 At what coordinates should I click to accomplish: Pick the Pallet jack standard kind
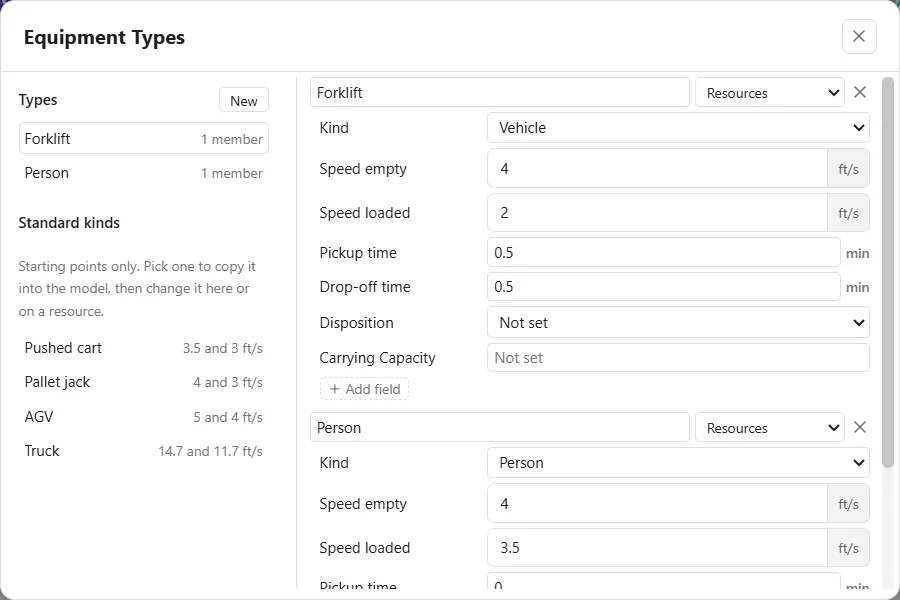pos(143,382)
